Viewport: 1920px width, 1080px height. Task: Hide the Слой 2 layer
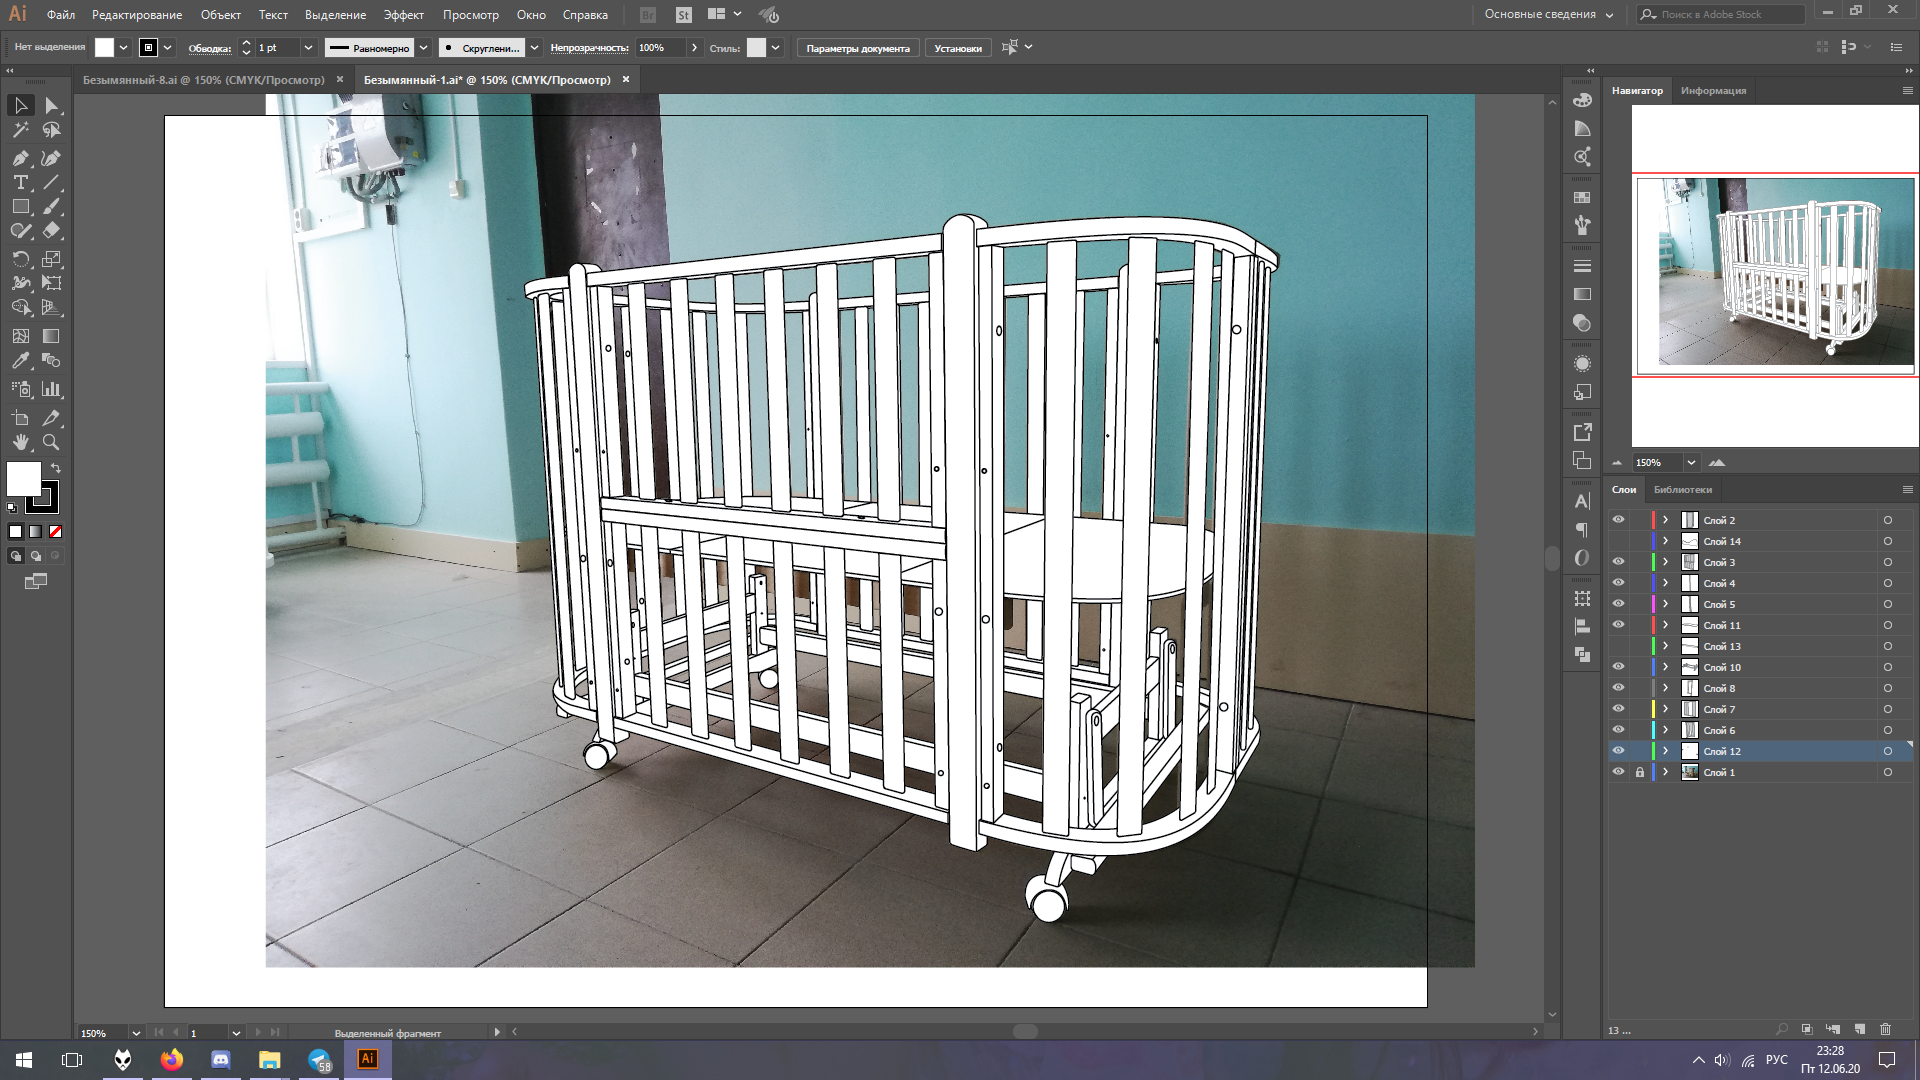pos(1618,520)
